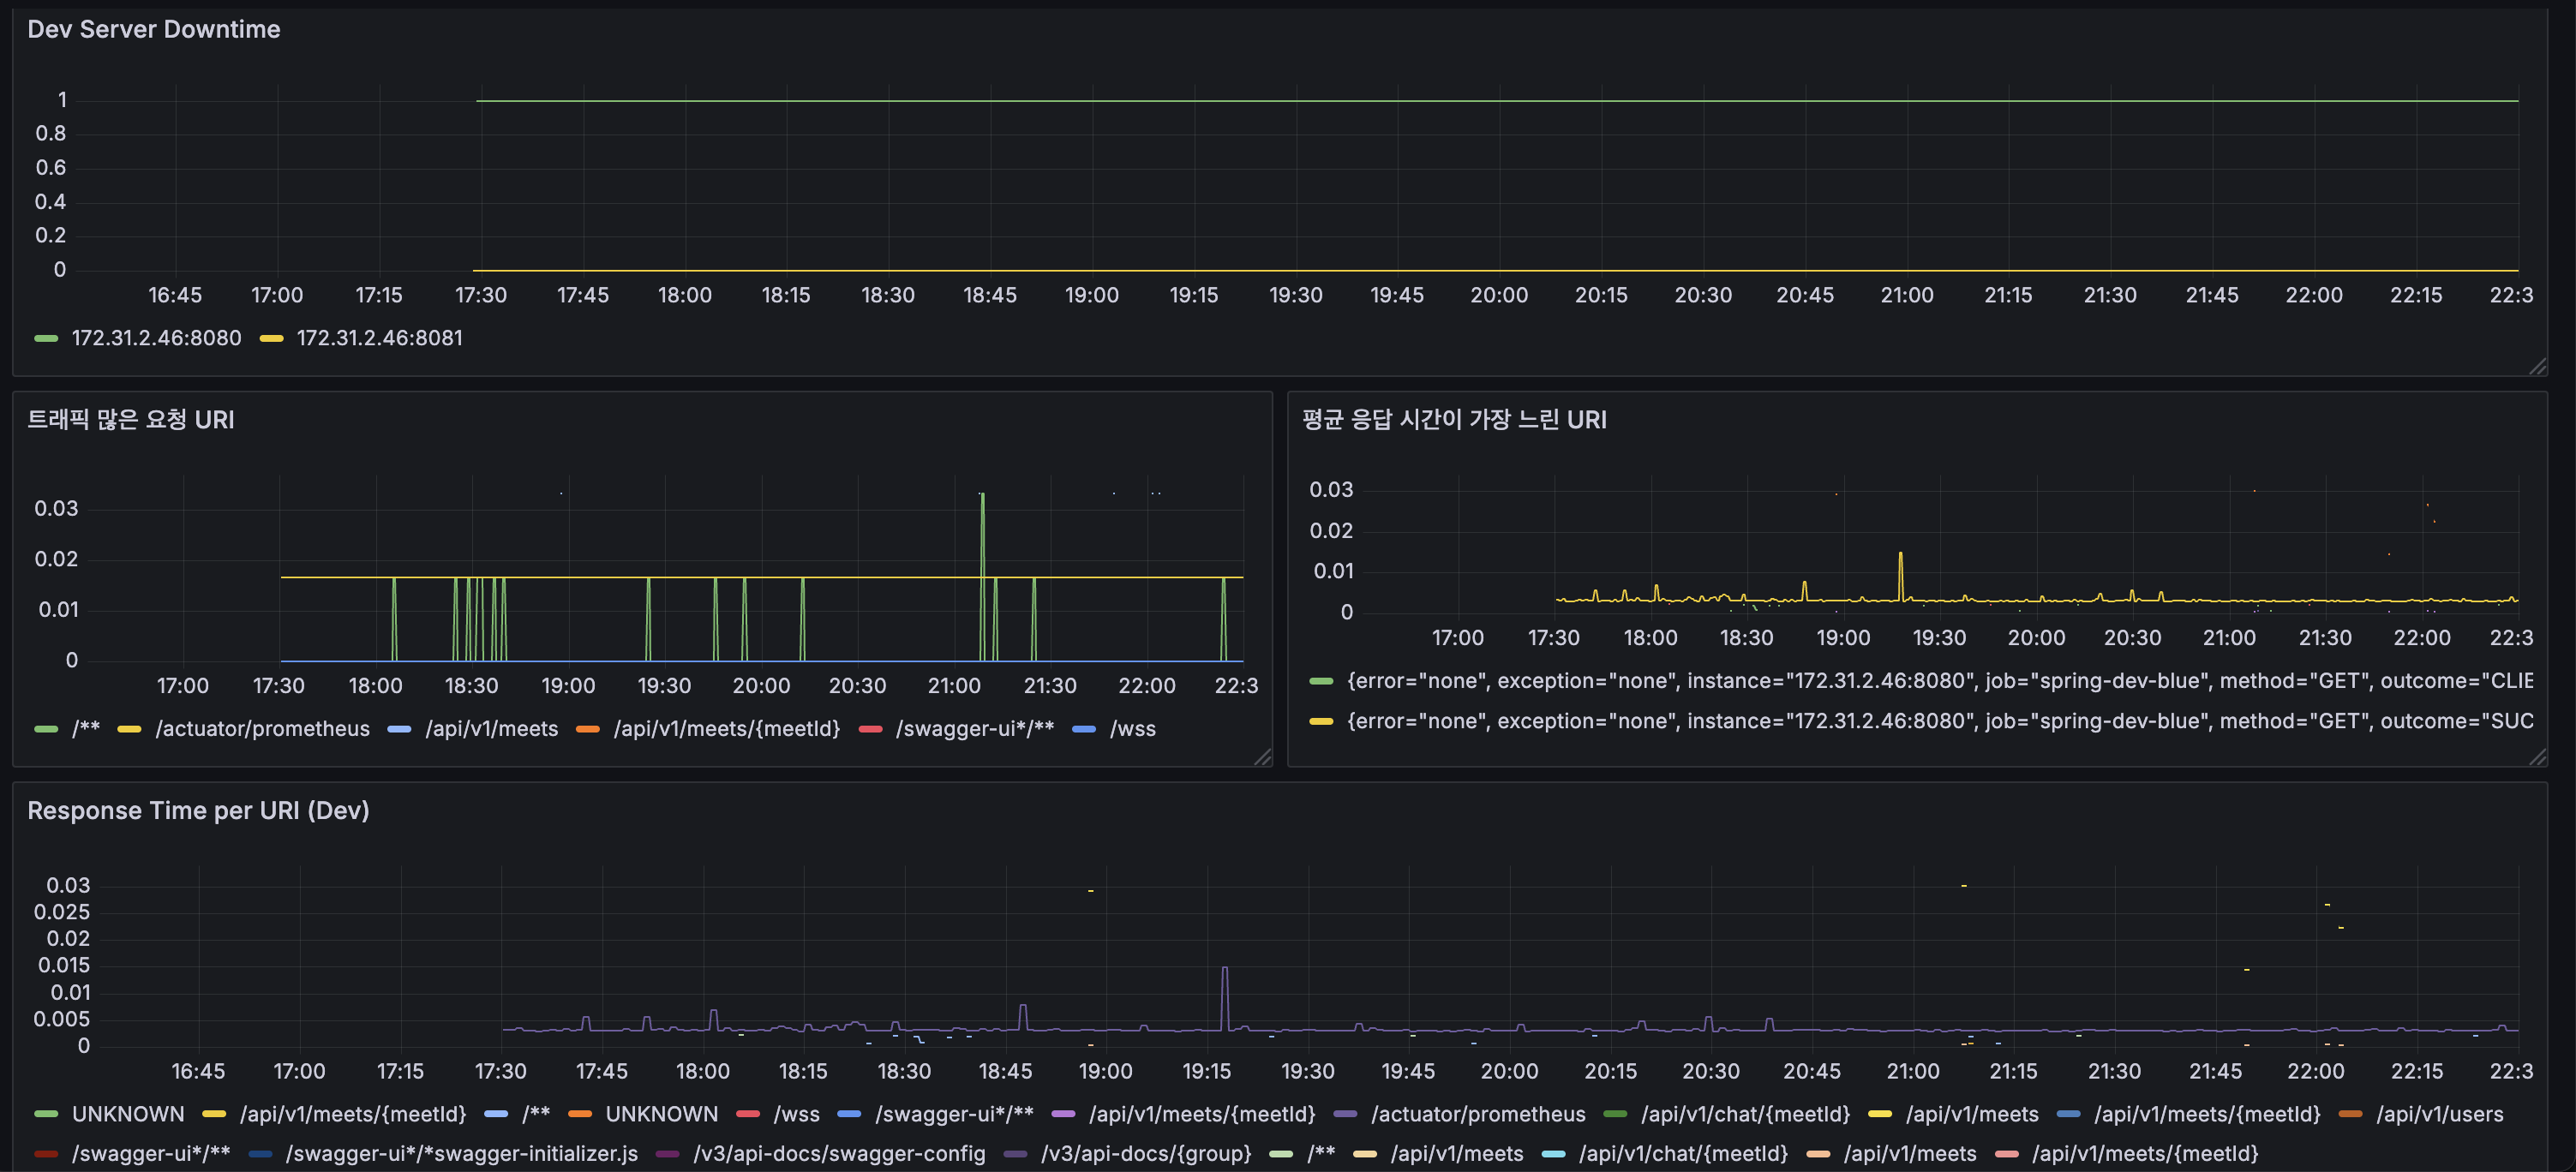Toggle /wss series in traffic panel legend
Image resolution: width=2576 pixels, height=1172 pixels.
[x=1133, y=729]
